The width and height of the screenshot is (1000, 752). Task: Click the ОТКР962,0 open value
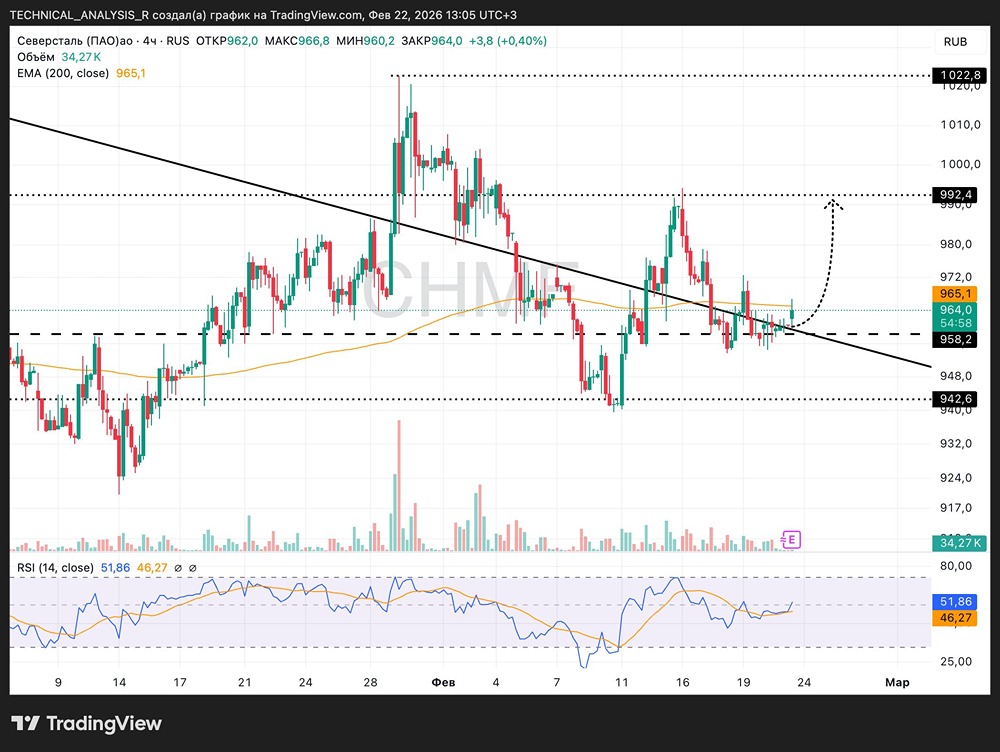[227, 41]
